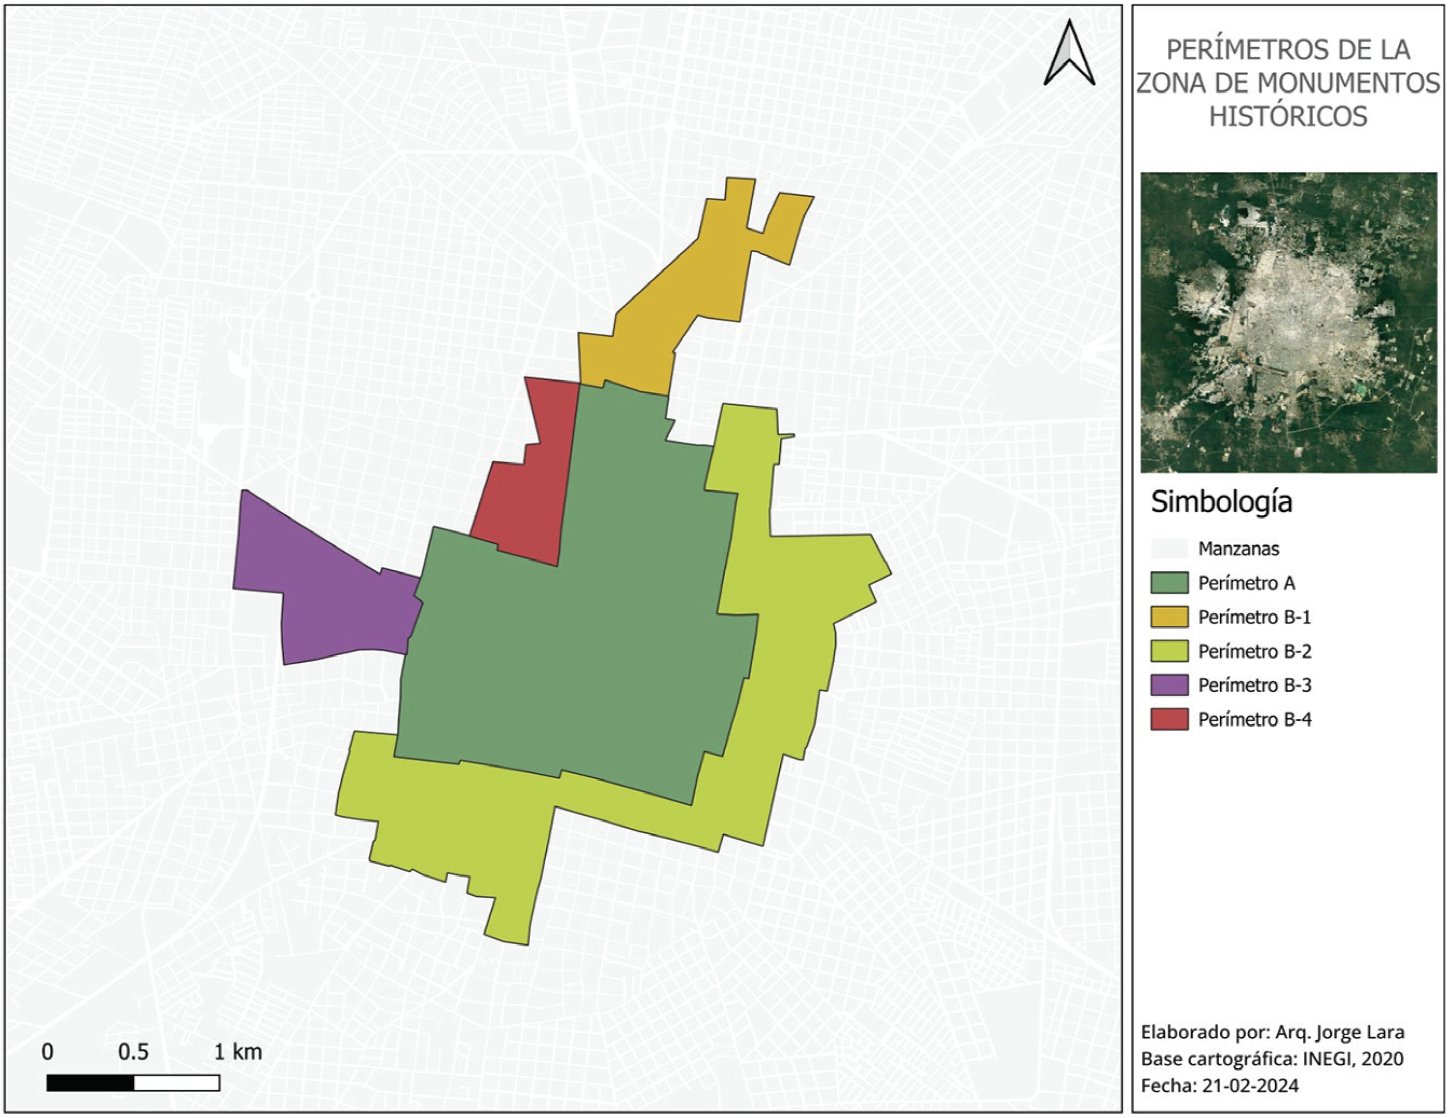Select the 'Elaborado por: Arq. Jorge Lara' text
Screen dimensions: 1450x1118
pos(1272,1032)
